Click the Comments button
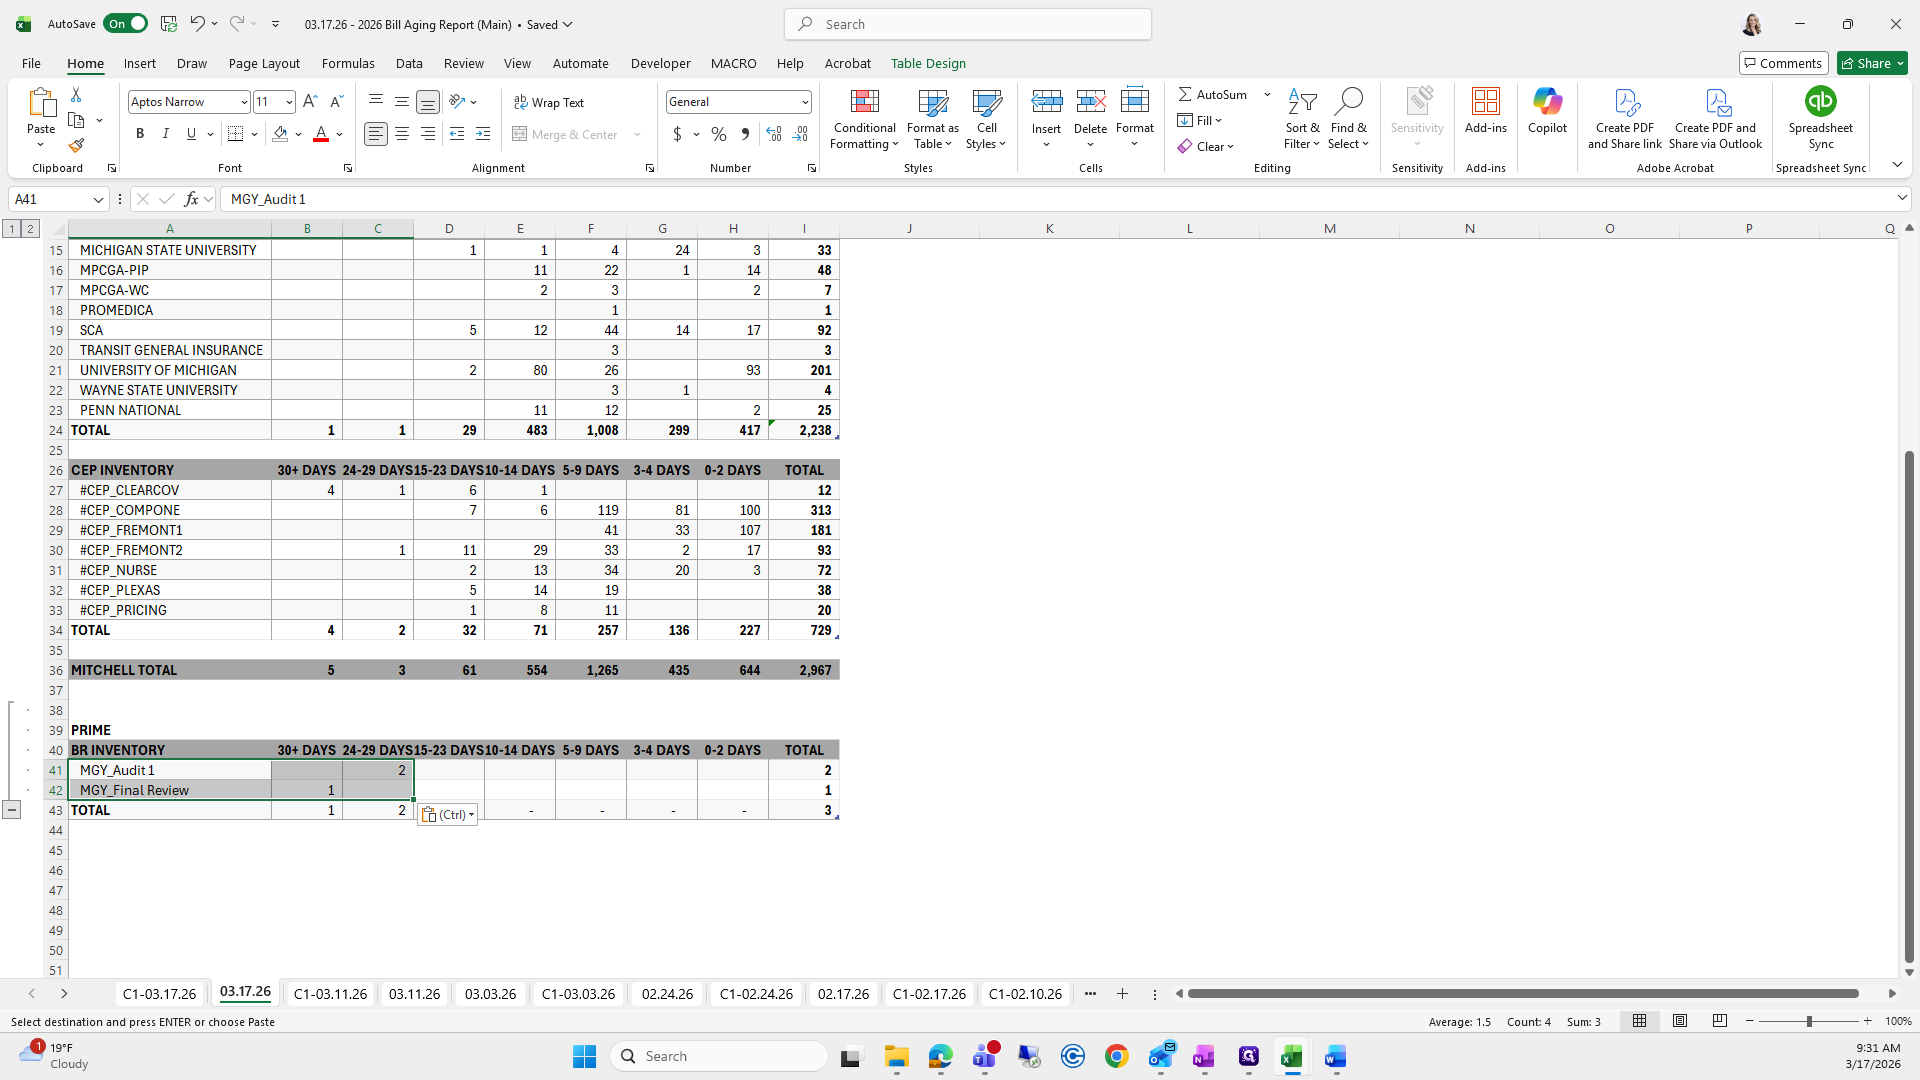The height and width of the screenshot is (1080, 1920). click(1784, 63)
